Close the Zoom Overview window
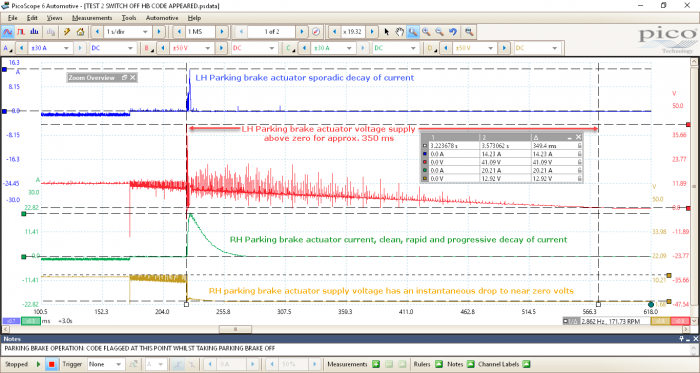This screenshot has height=373, width=700. (133, 78)
